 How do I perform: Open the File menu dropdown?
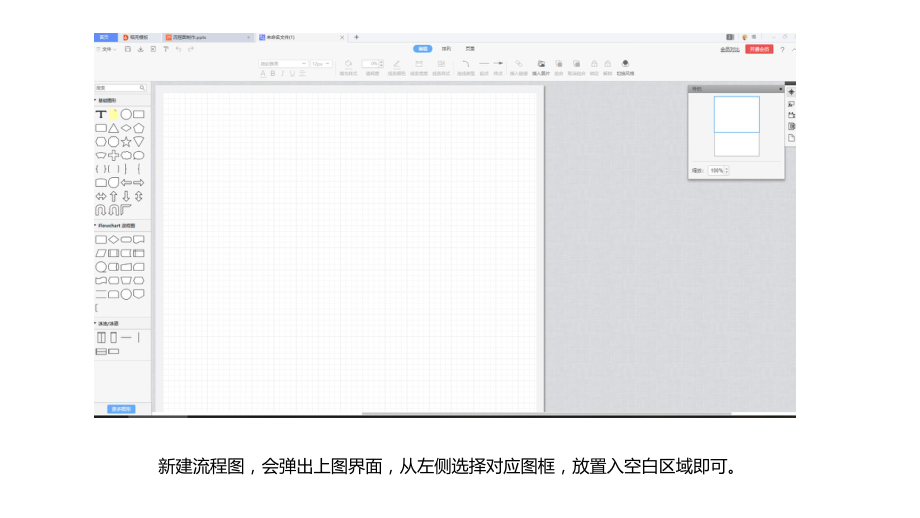tap(106, 49)
